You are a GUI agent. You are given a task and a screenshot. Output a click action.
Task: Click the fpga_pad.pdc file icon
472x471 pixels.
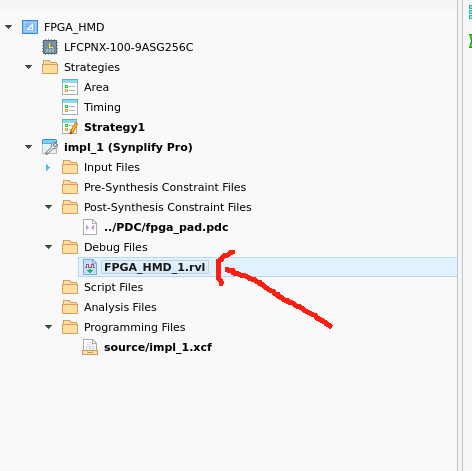(x=90, y=227)
